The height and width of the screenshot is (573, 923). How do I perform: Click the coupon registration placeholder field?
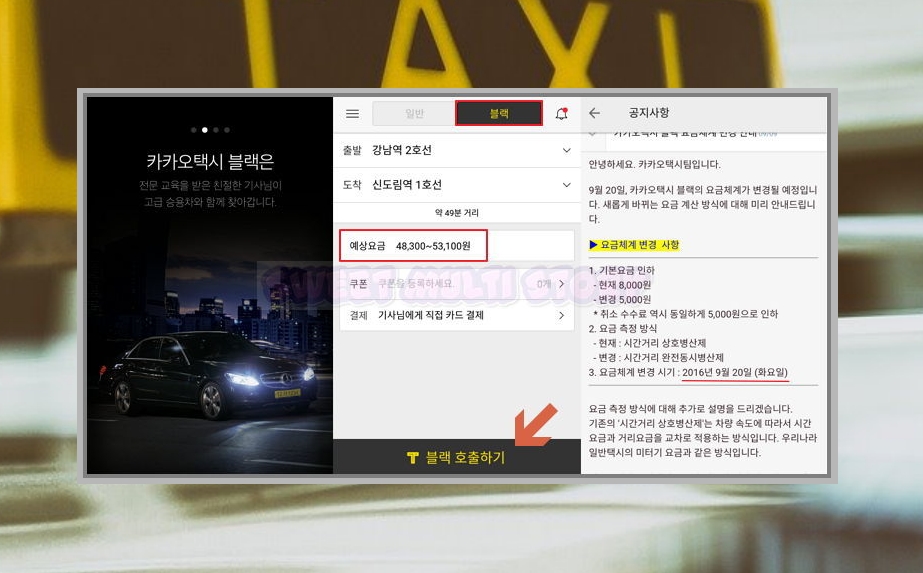pos(416,284)
